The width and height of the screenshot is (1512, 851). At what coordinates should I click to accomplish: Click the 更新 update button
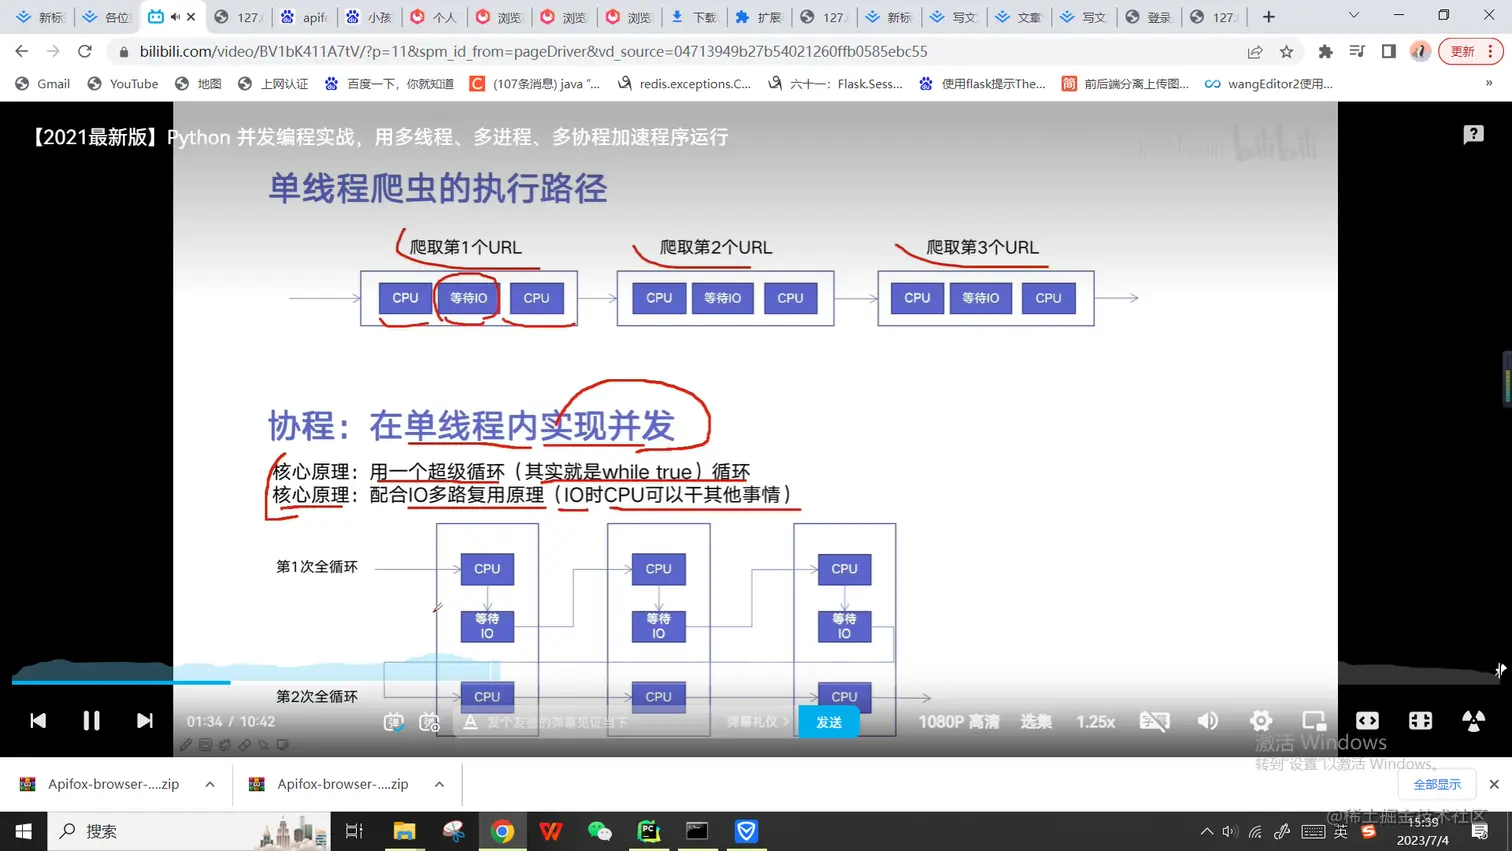[1470, 51]
